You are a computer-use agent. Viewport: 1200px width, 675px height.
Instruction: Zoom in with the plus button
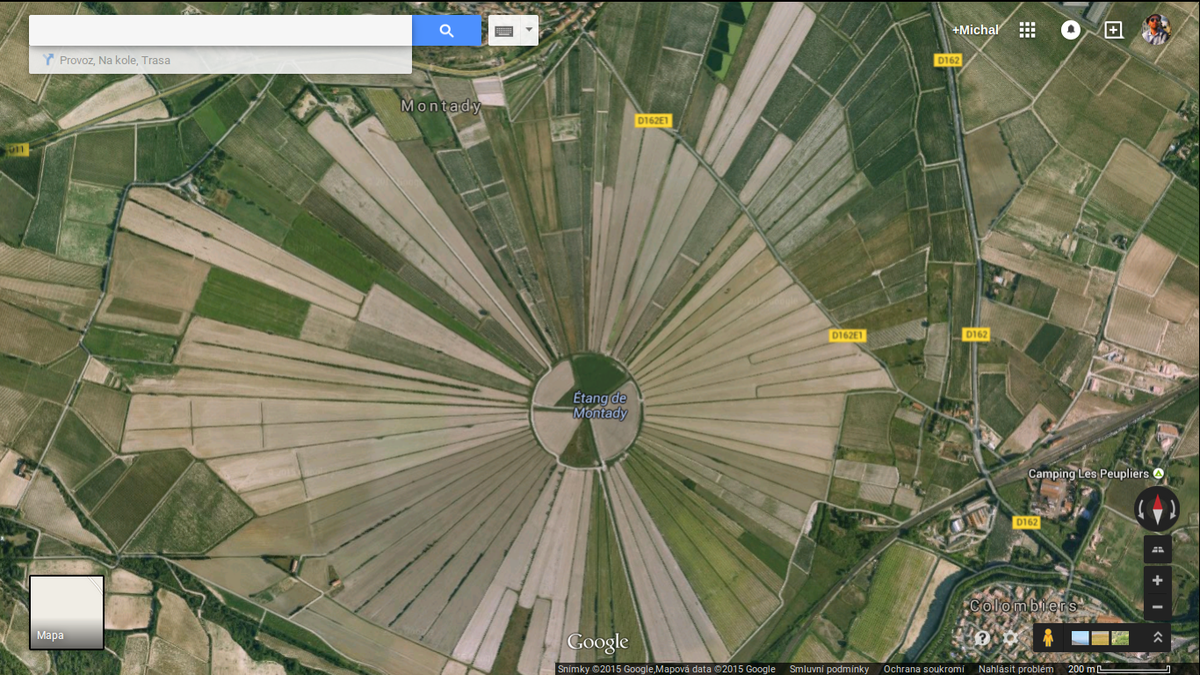[x=1157, y=580]
